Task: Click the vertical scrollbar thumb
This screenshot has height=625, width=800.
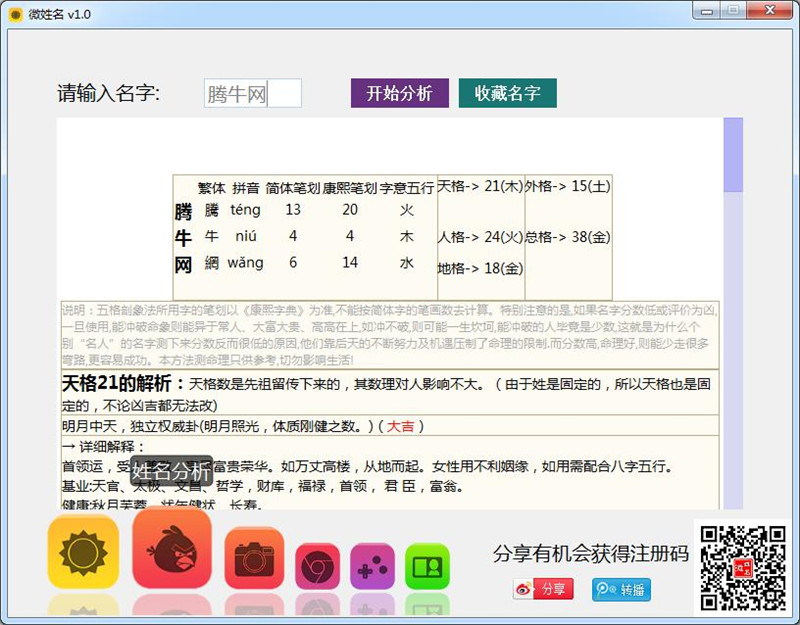Action: coord(733,154)
